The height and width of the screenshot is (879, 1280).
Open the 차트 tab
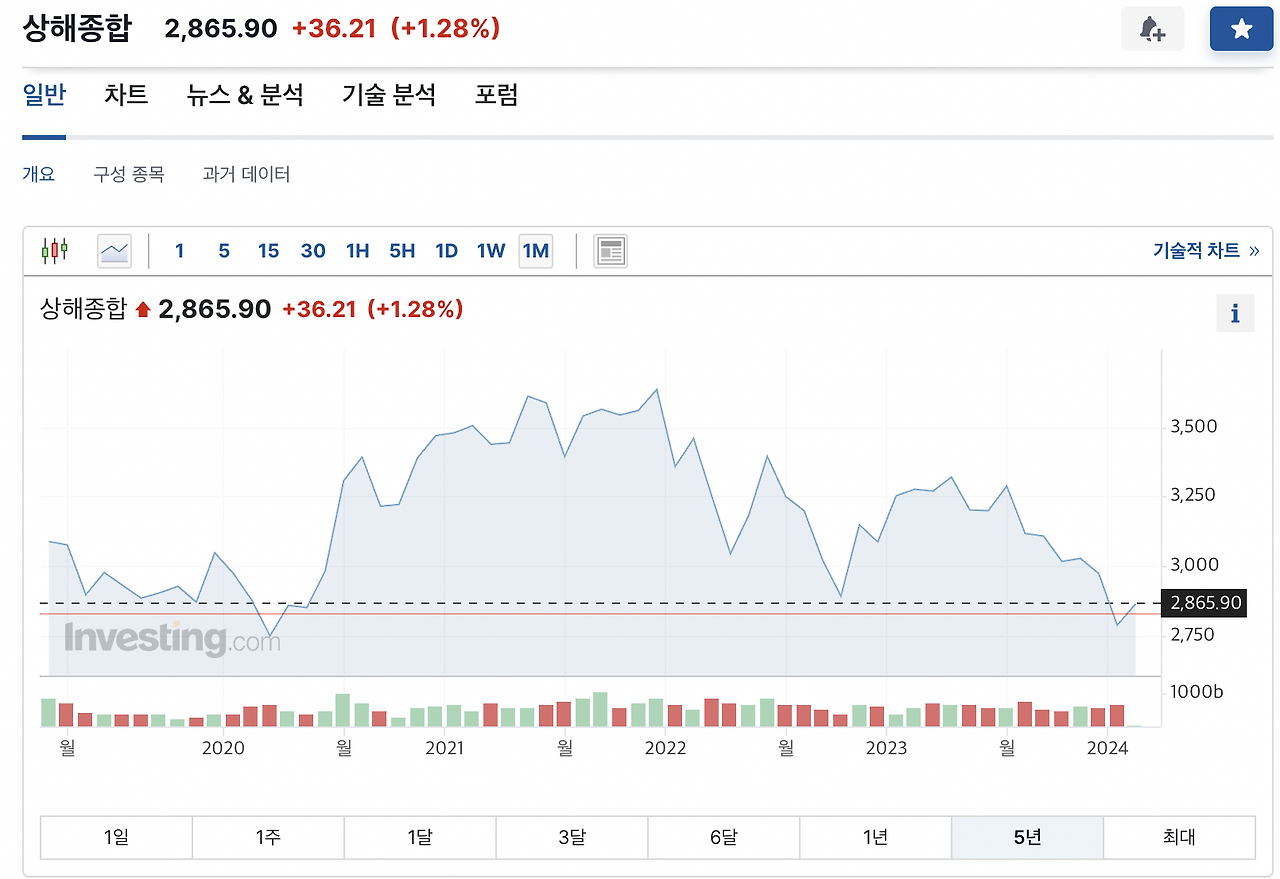(126, 95)
